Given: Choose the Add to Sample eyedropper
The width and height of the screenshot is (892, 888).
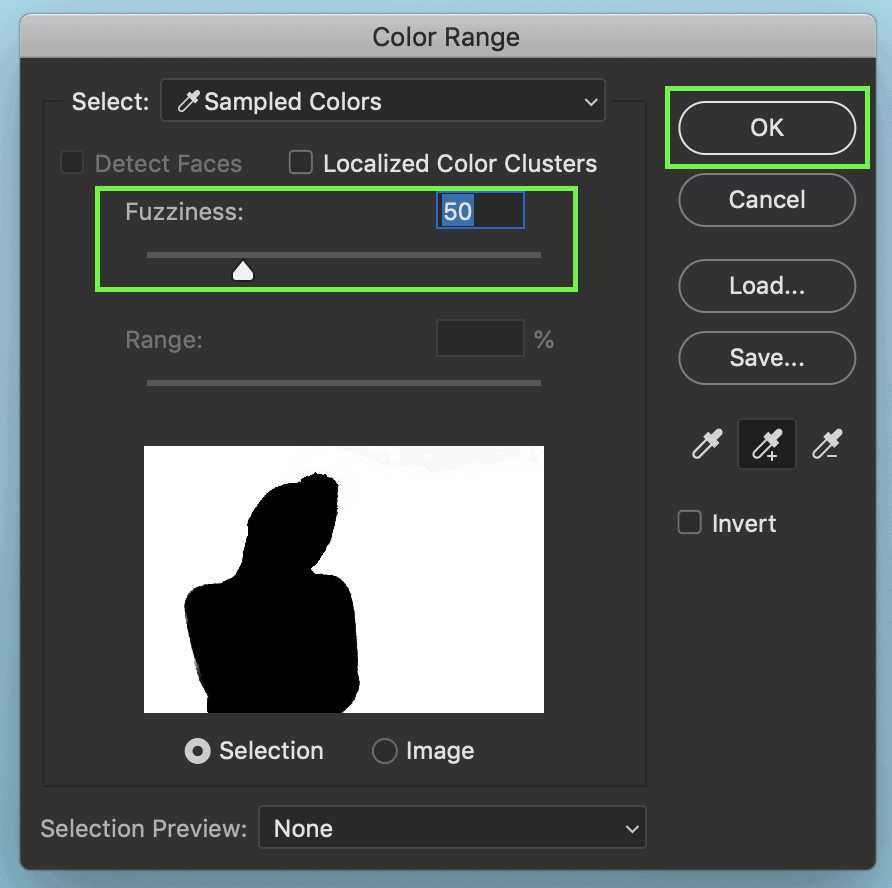Looking at the screenshot, I should pos(767,444).
